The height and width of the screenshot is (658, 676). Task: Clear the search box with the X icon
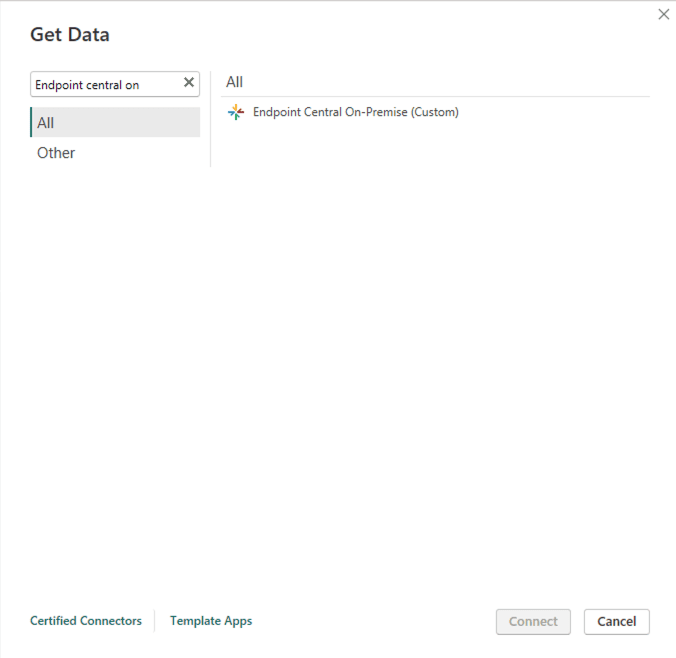click(189, 82)
